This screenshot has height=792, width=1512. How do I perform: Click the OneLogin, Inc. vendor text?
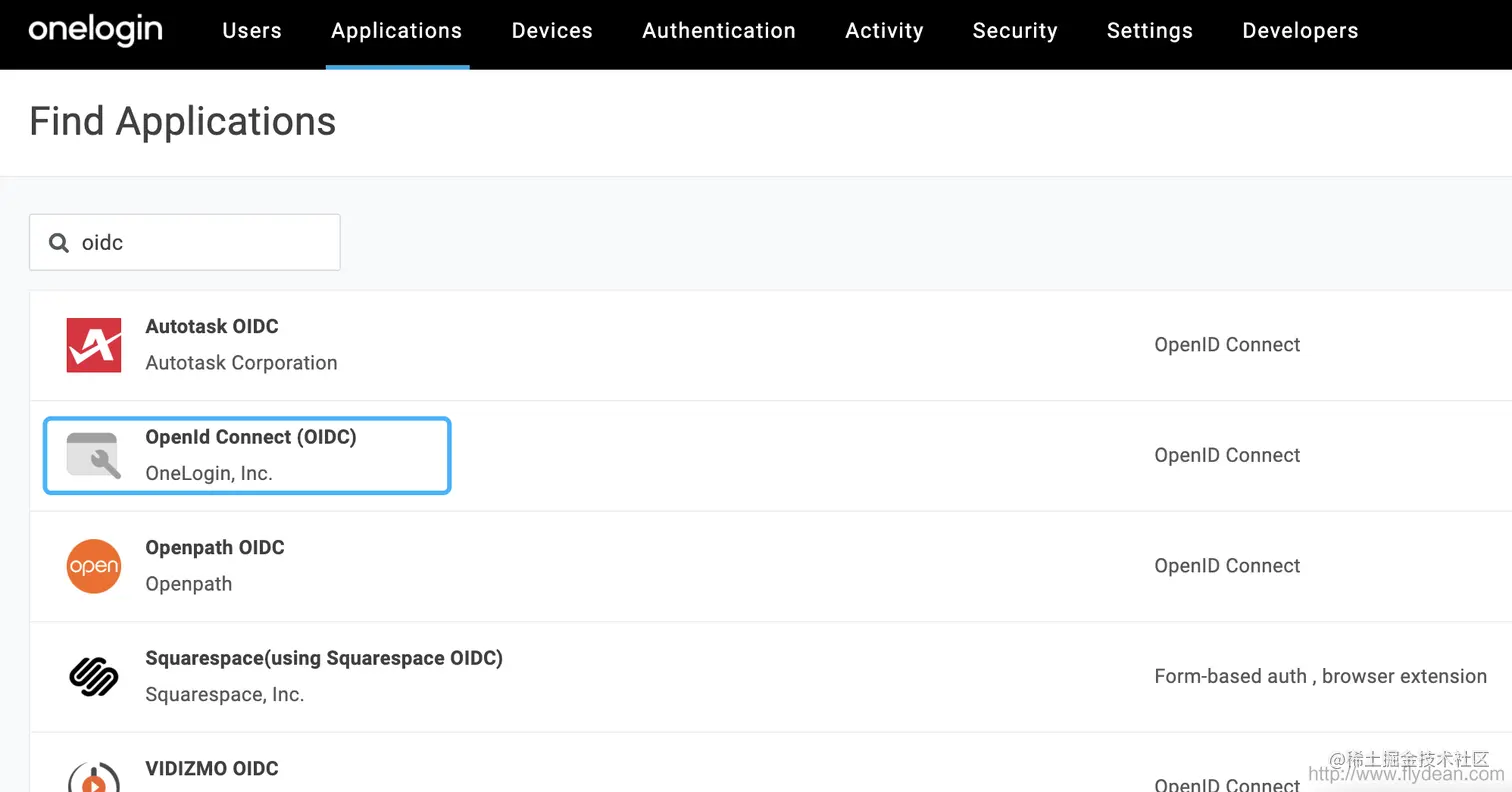click(x=209, y=474)
